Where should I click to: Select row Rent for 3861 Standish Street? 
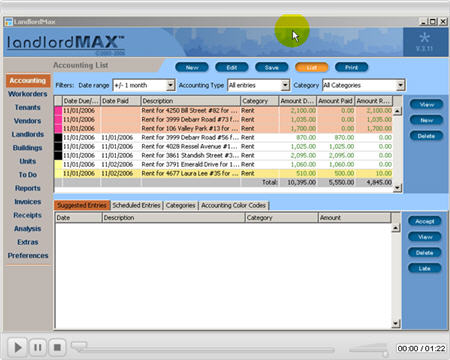223,155
